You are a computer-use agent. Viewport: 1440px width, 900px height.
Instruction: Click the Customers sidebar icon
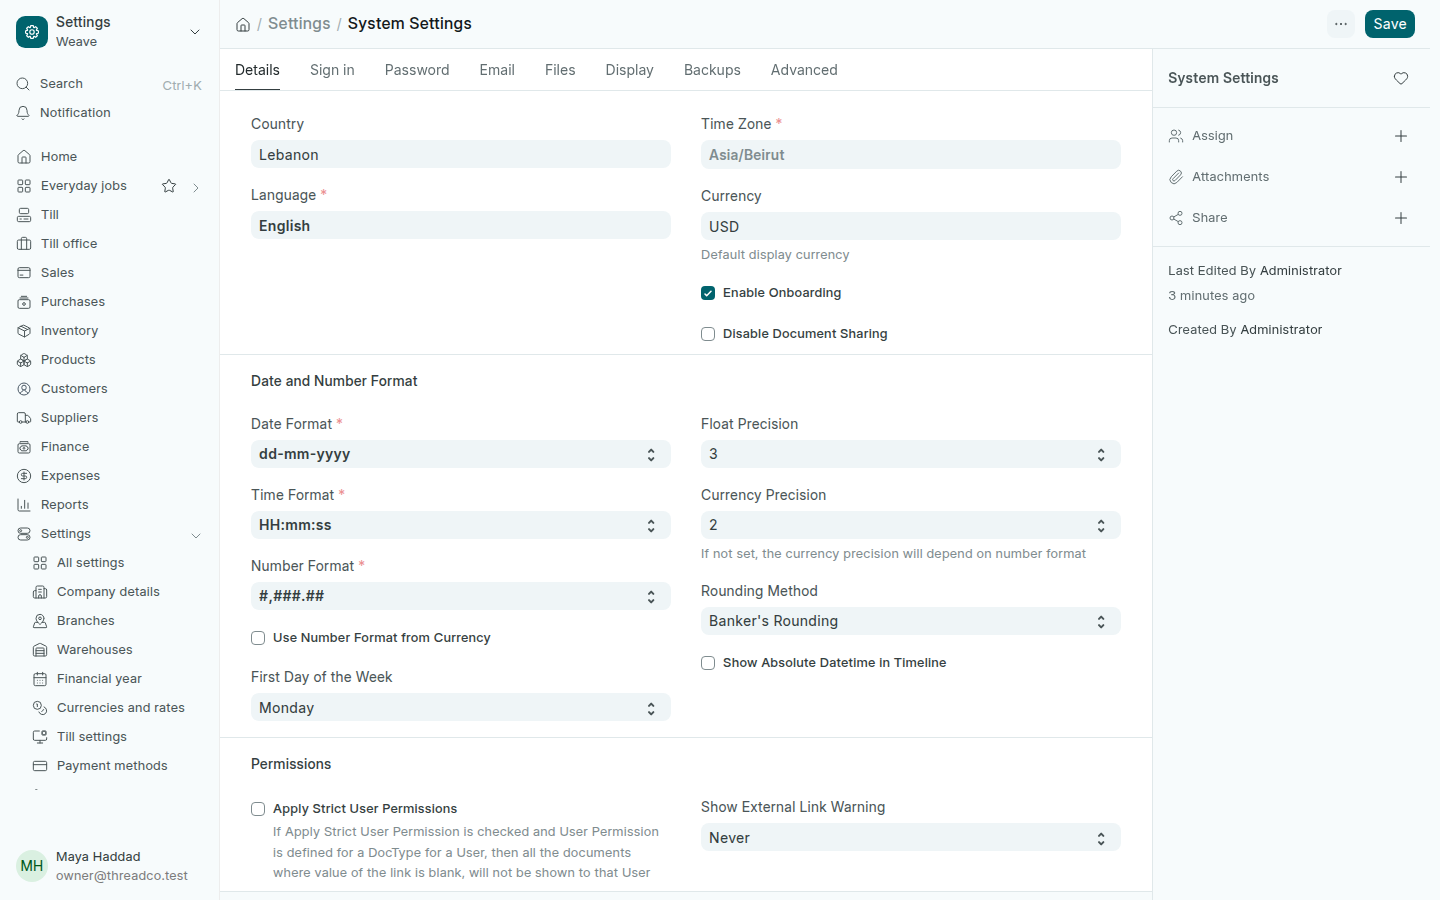coord(24,389)
